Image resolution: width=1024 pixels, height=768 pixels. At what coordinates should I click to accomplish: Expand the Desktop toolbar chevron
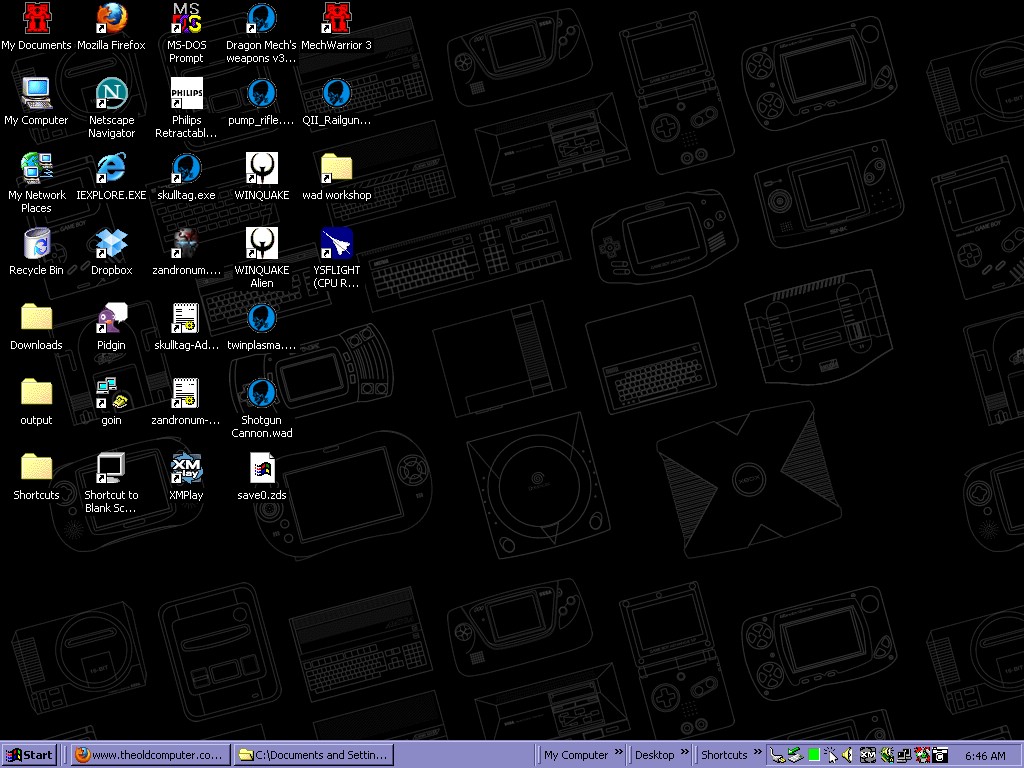(x=685, y=754)
